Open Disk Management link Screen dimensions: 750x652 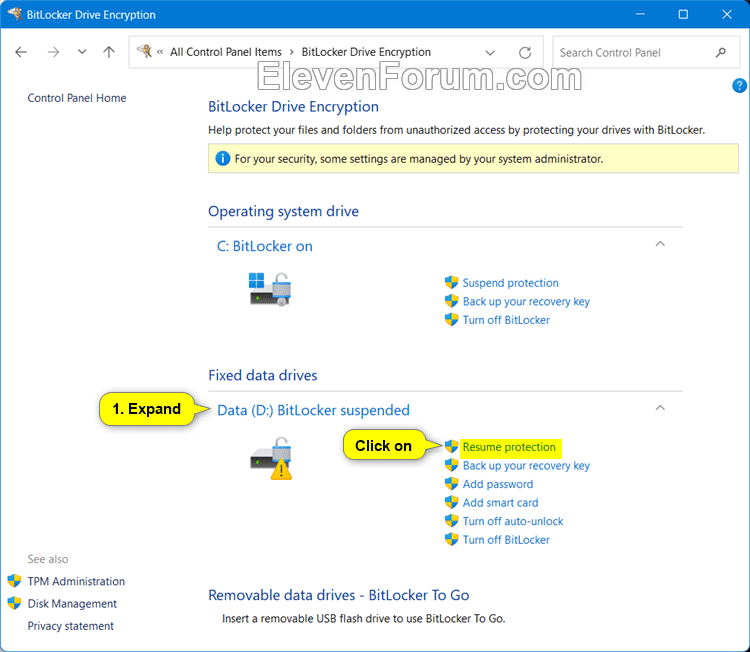click(x=72, y=604)
